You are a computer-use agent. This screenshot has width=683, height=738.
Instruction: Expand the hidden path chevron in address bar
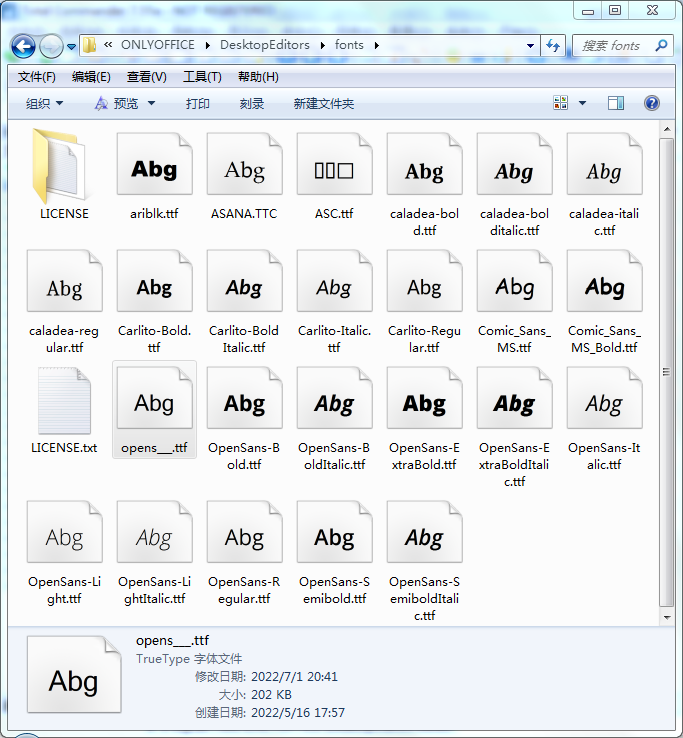pyautogui.click(x=108, y=45)
